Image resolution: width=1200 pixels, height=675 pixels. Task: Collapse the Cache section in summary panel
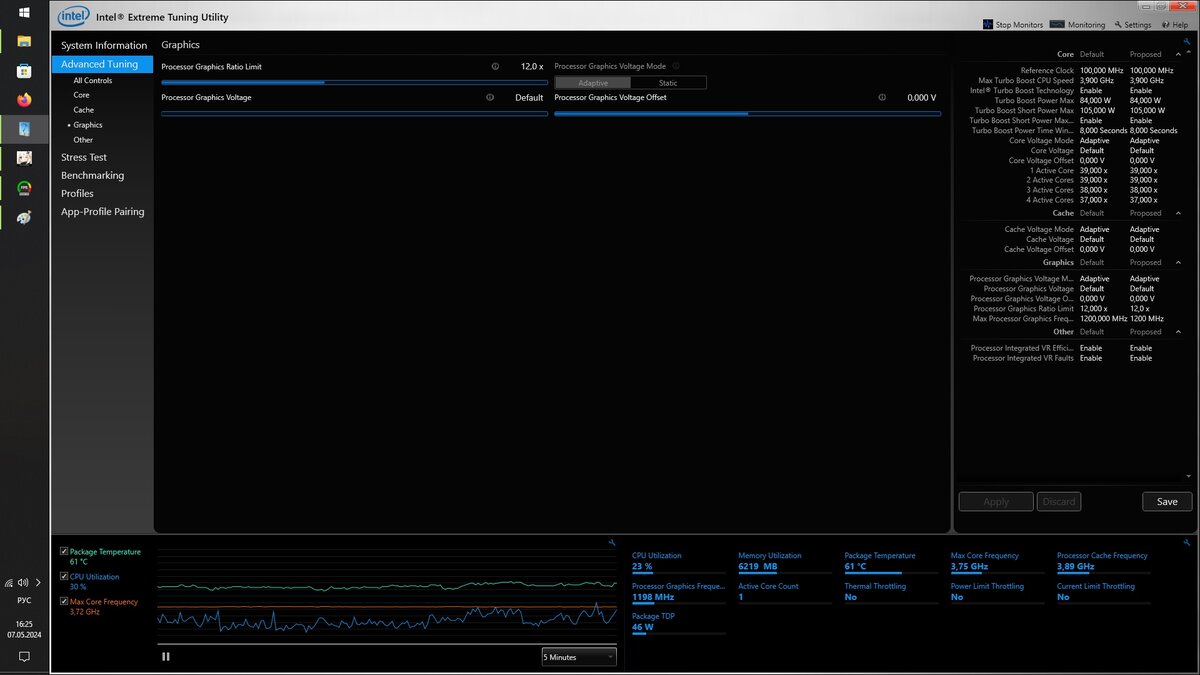click(1177, 213)
